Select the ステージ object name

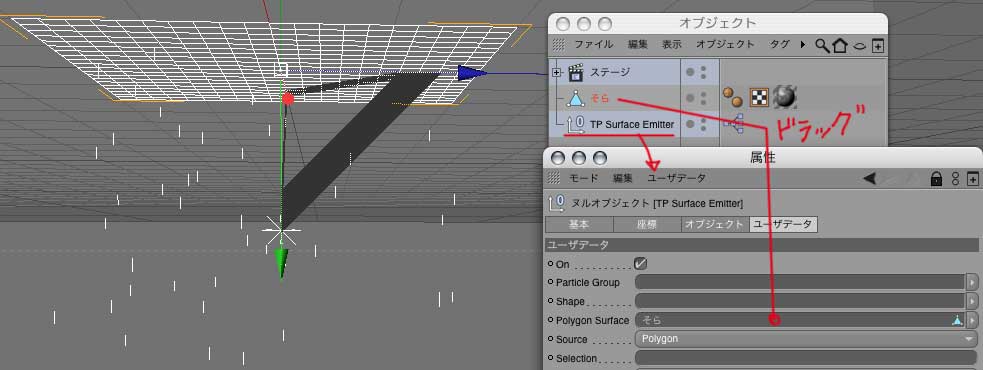tap(610, 73)
